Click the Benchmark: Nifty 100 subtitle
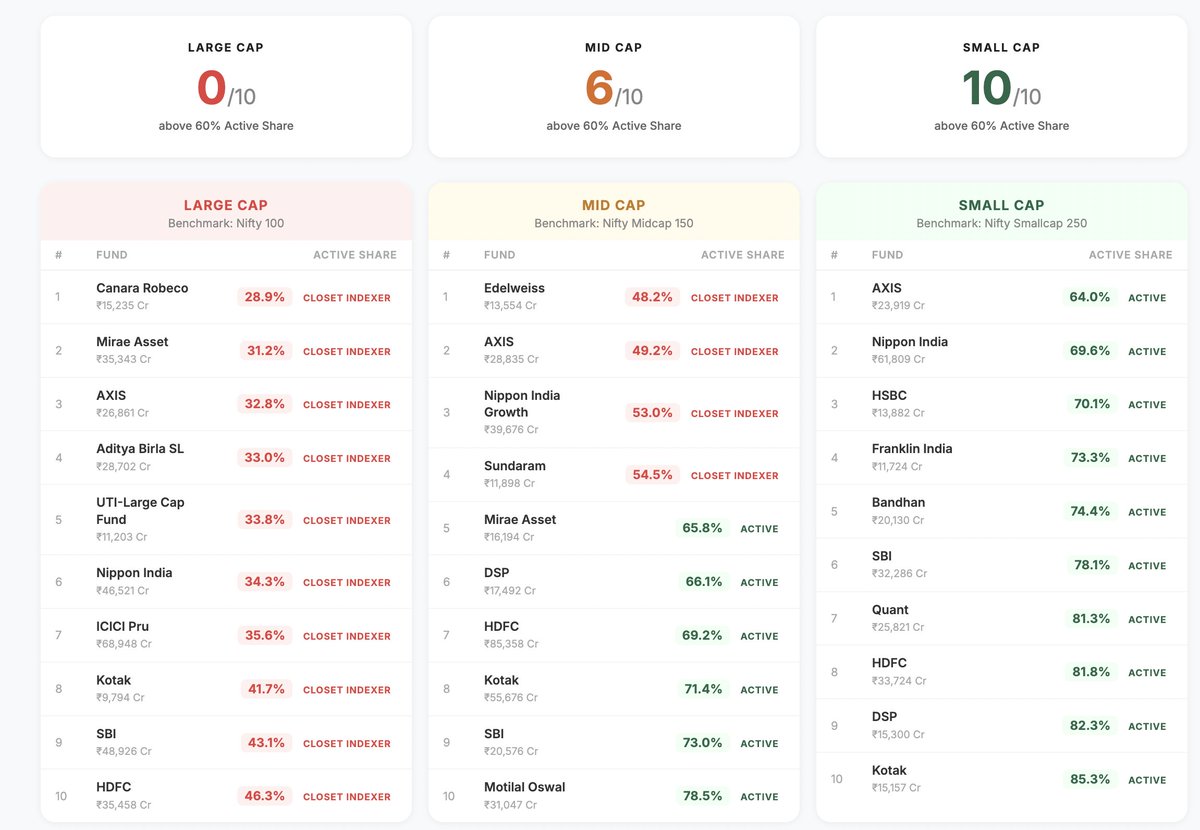 pos(226,224)
